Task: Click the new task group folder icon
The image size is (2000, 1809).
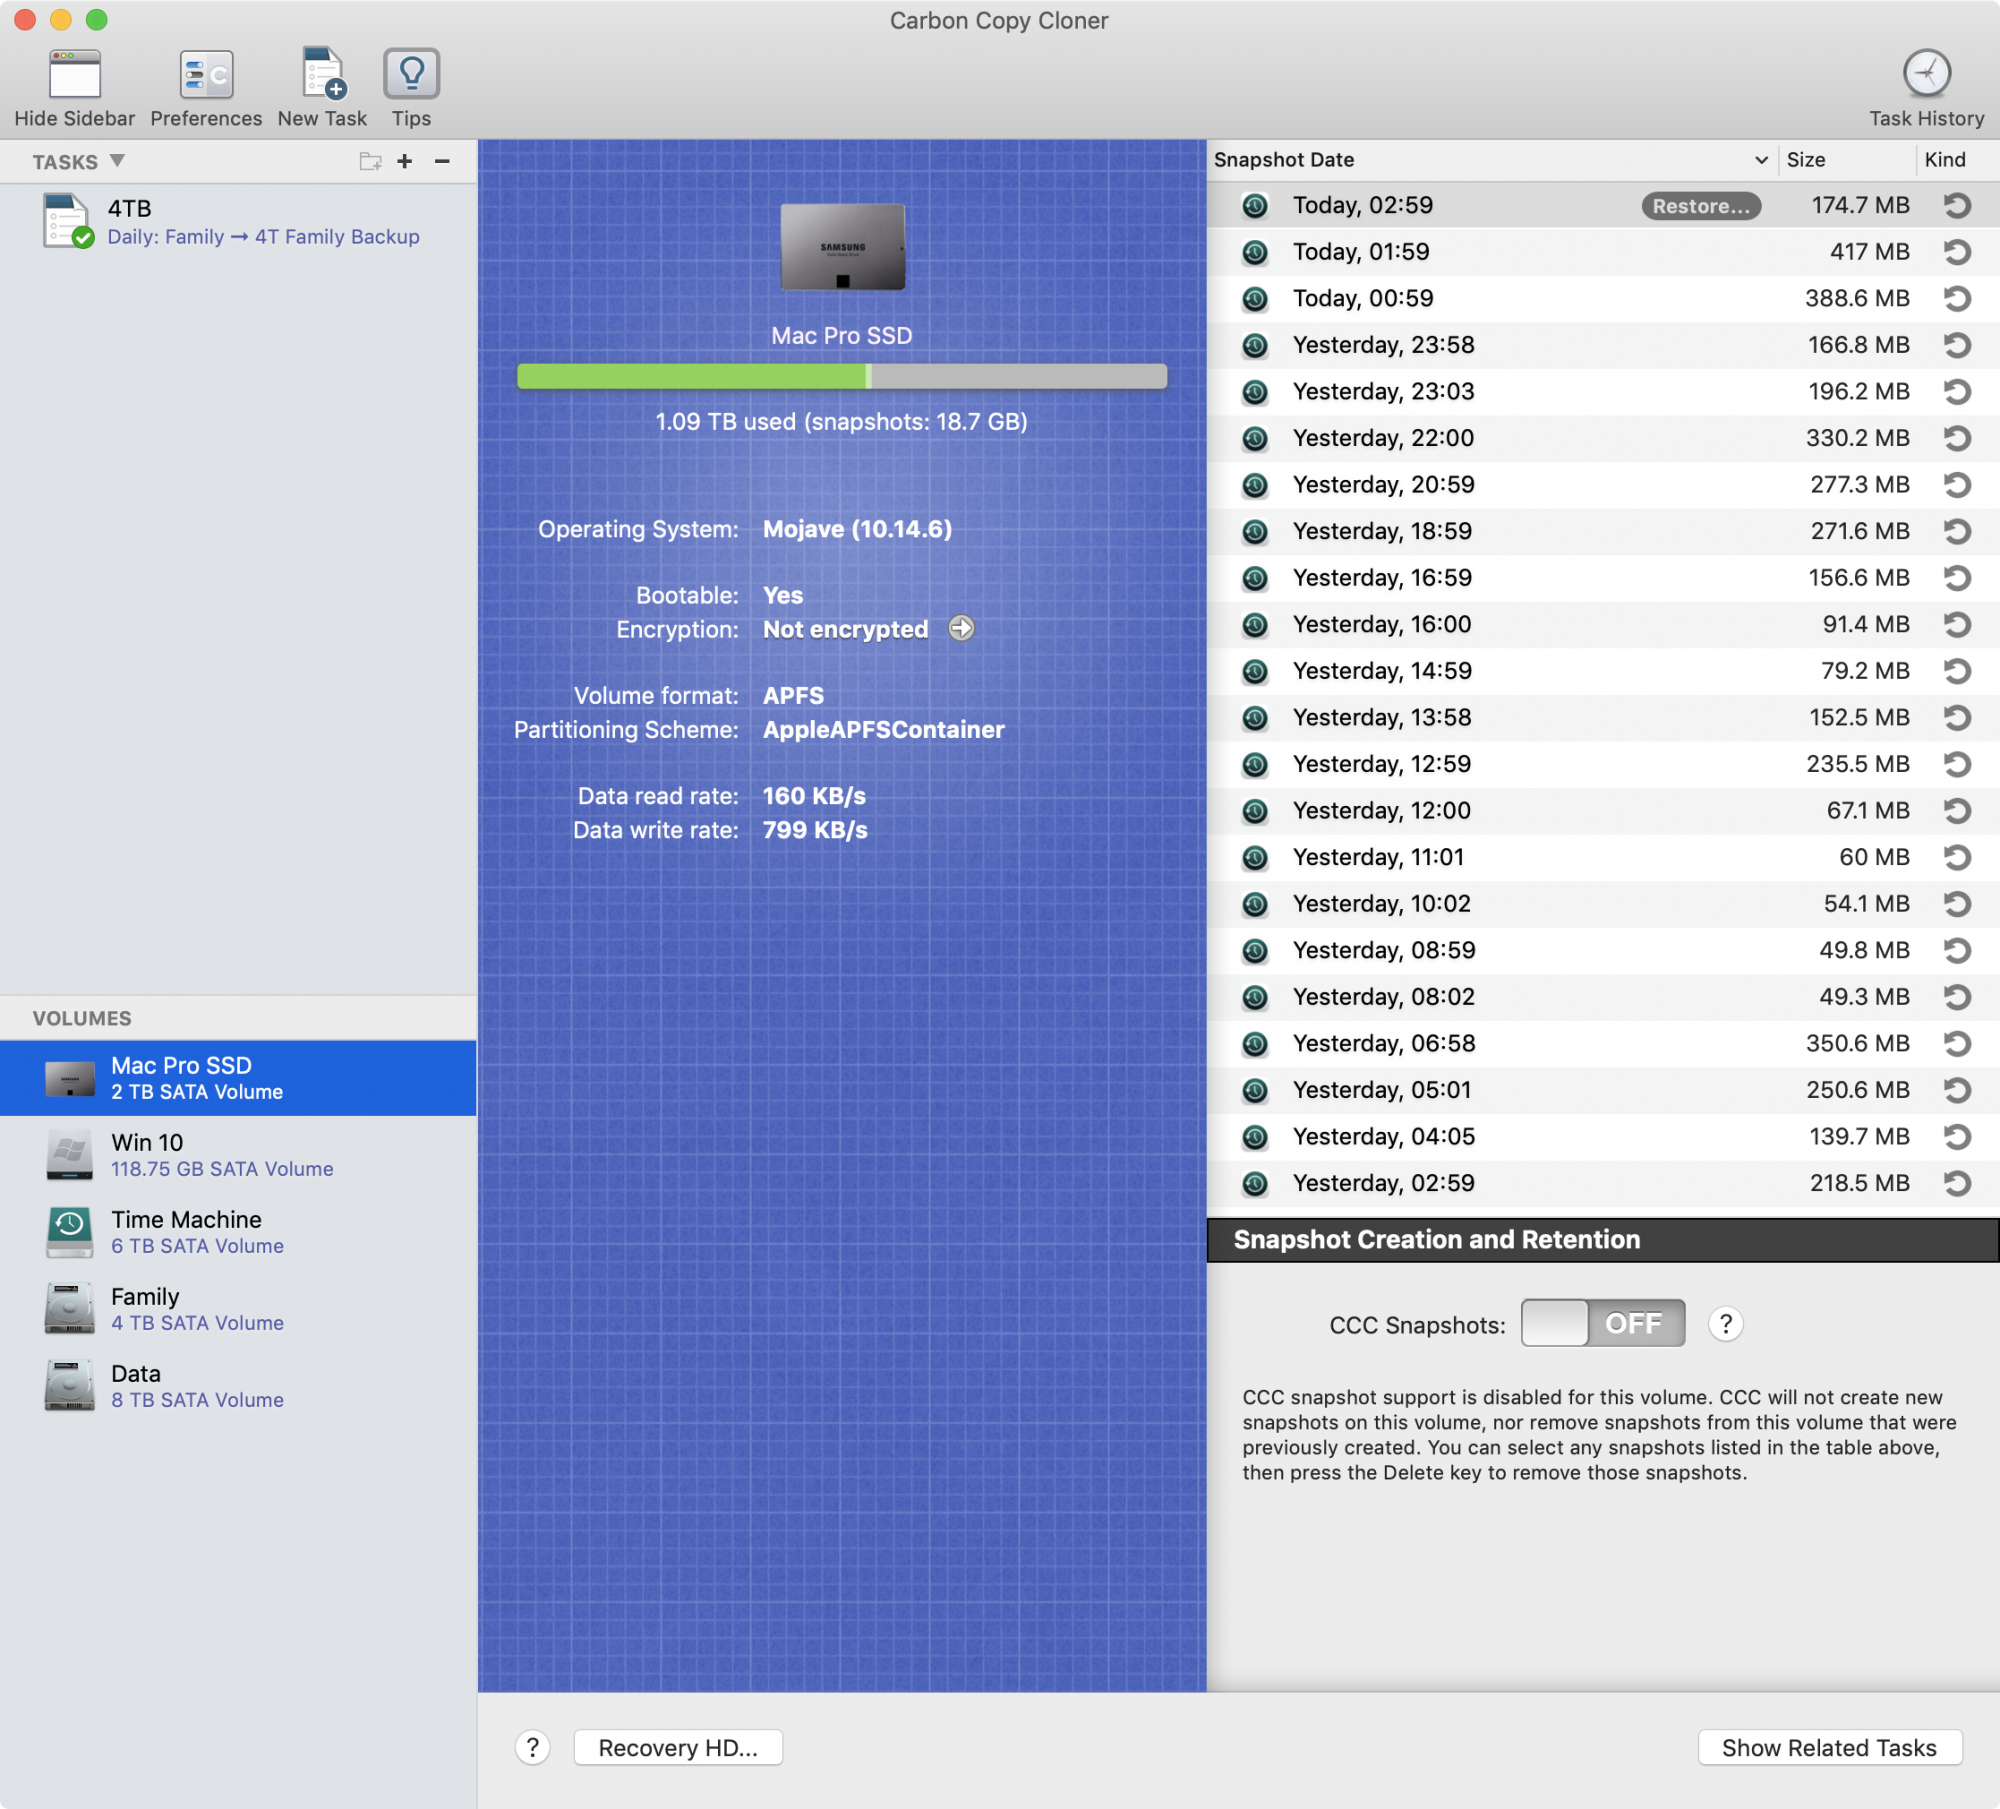Action: click(x=370, y=161)
